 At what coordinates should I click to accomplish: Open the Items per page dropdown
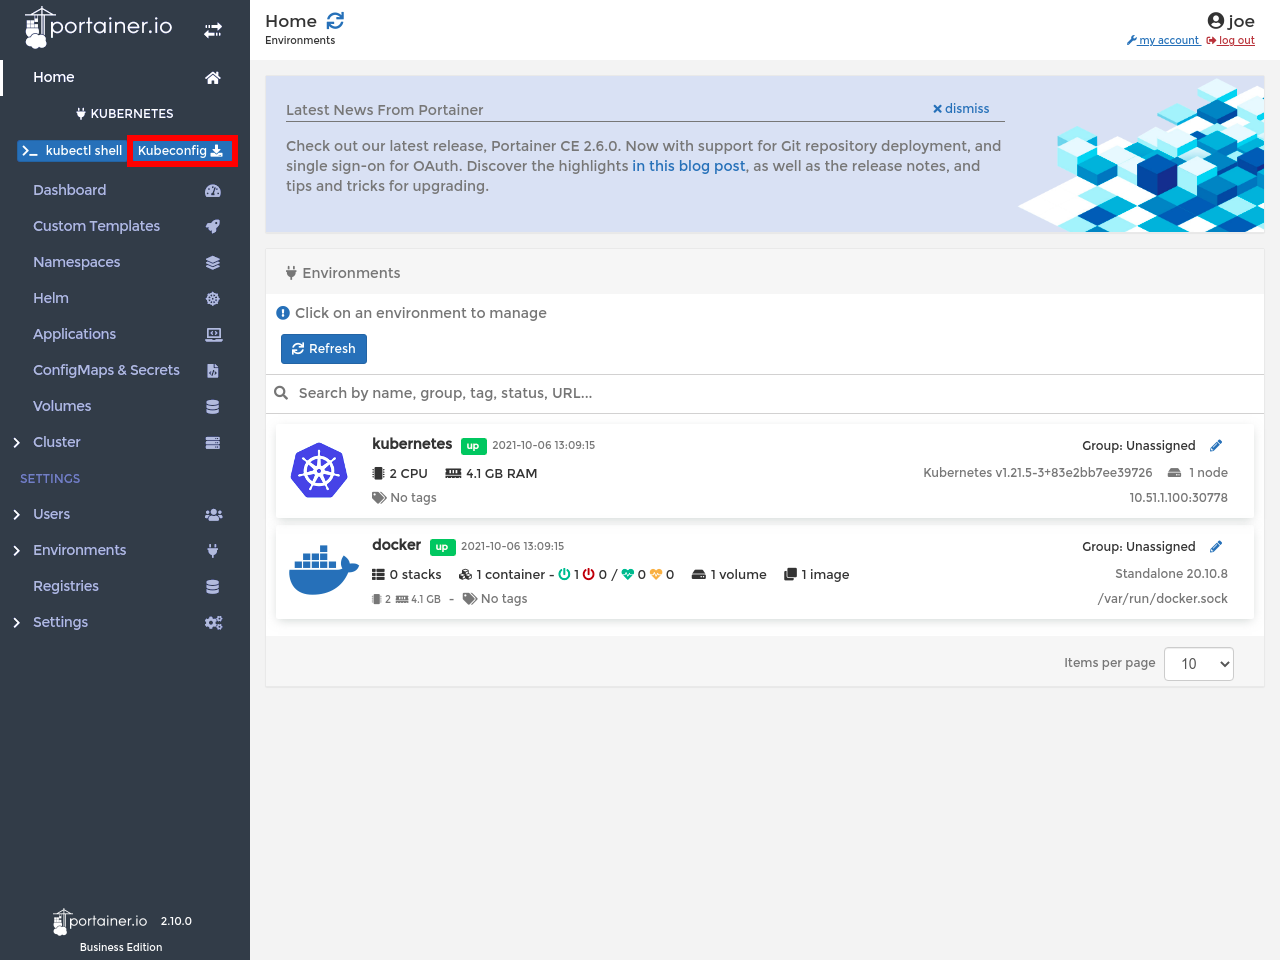(1199, 664)
